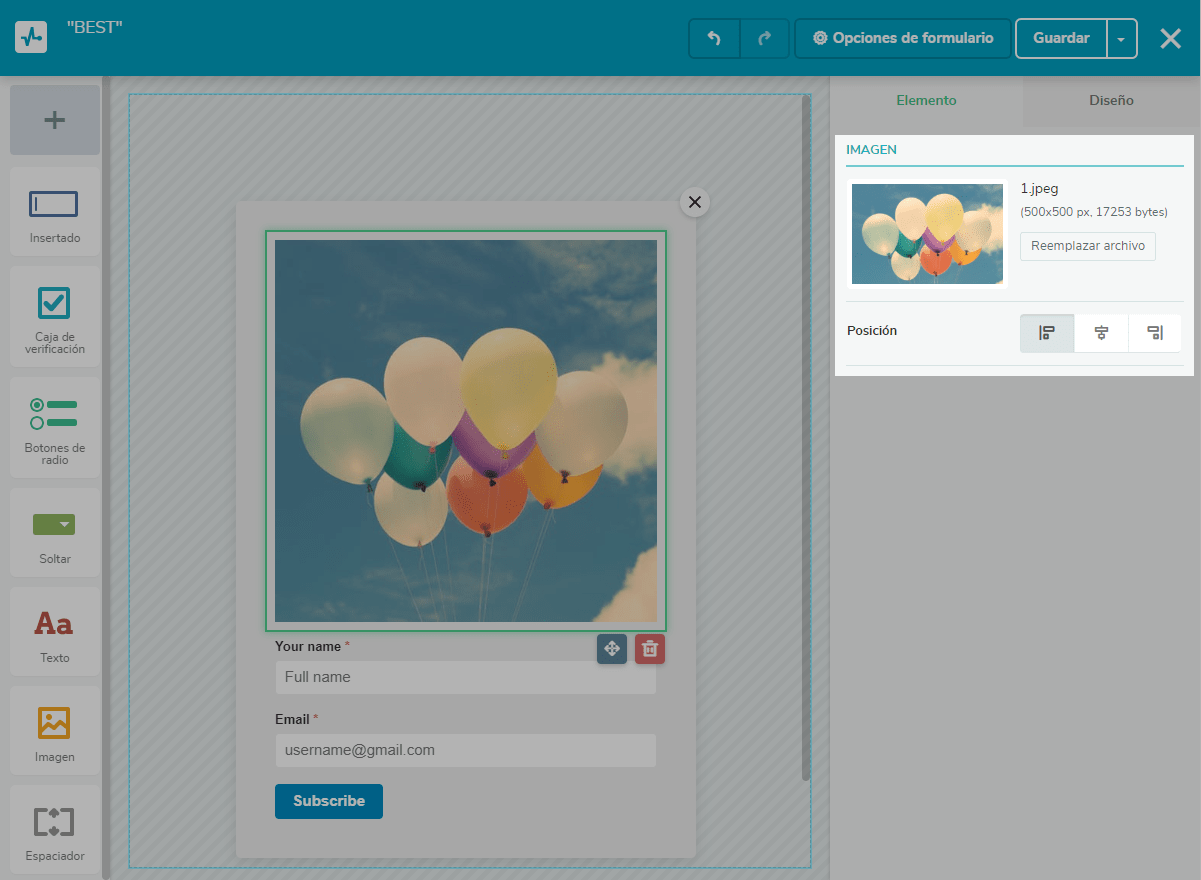Align image to the left
The width and height of the screenshot is (1201, 880).
pos(1047,333)
